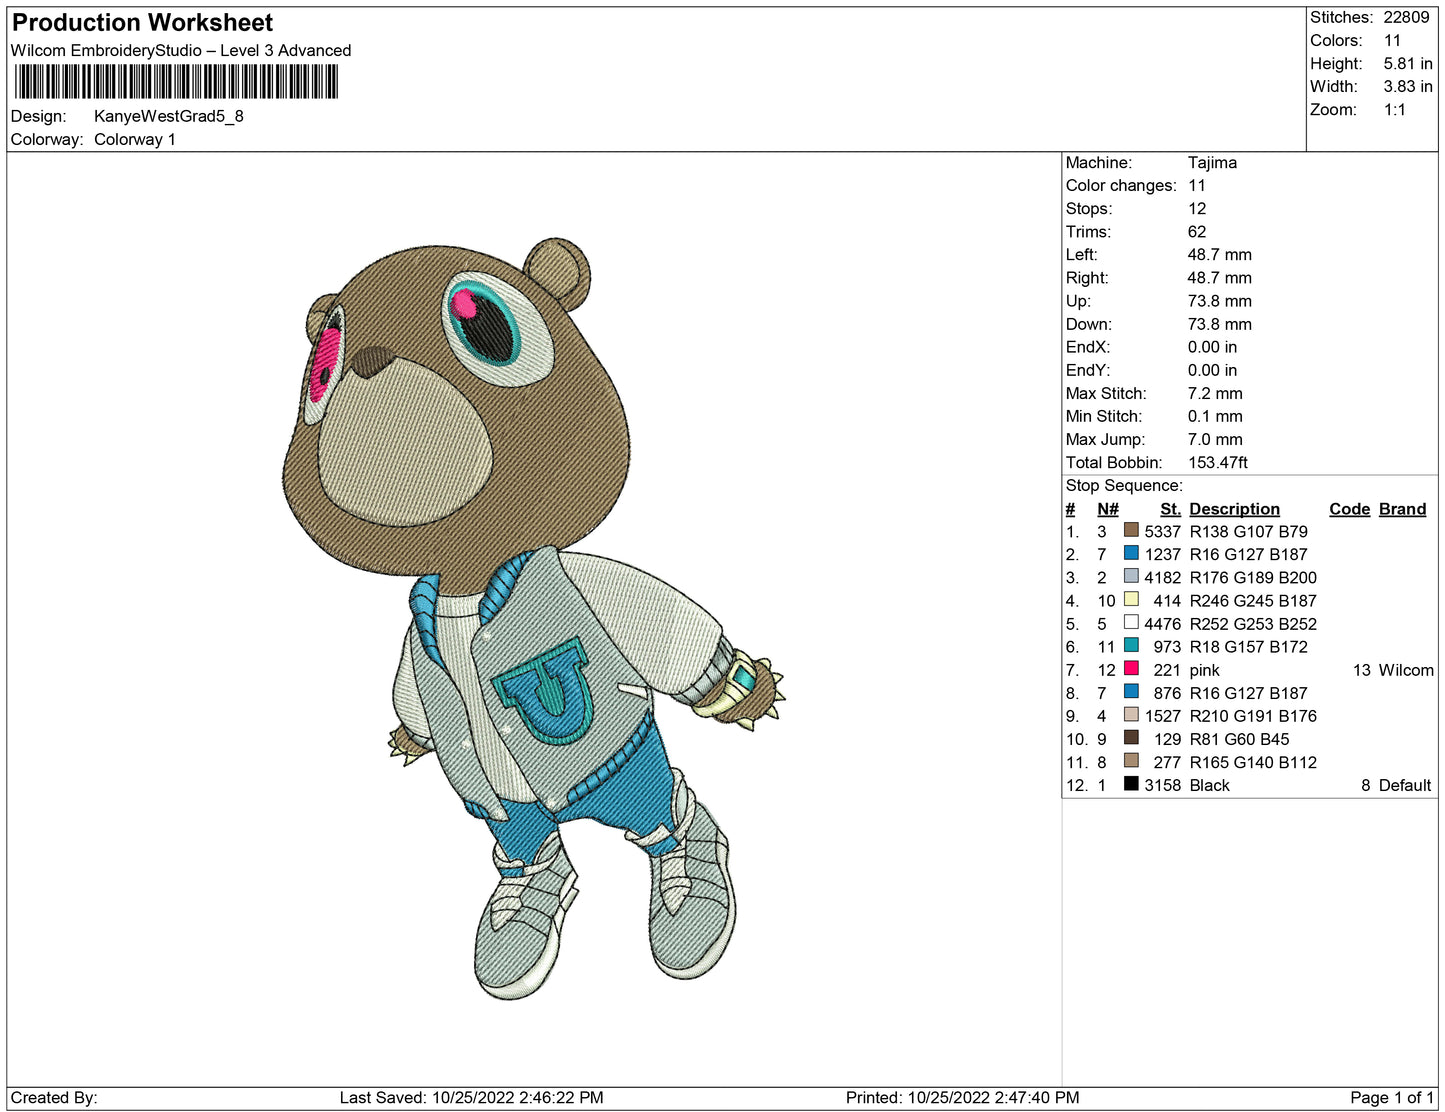
Task: Select the 'pink' description in stop 7
Action: [1205, 670]
